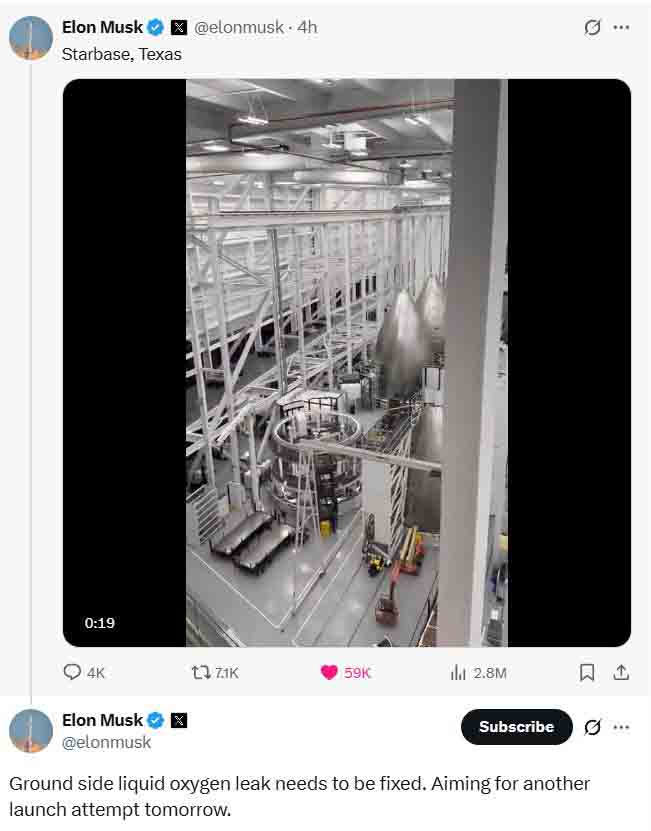Open the Elon Musk name on second tweet
This screenshot has width=651, height=831.
(x=102, y=720)
